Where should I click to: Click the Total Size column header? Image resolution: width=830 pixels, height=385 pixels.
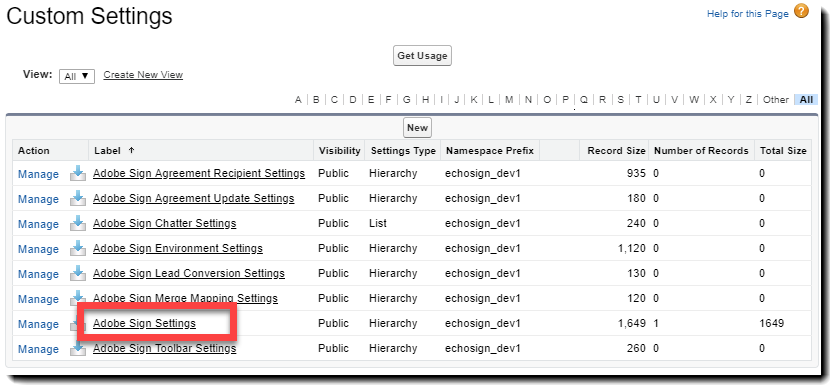[x=783, y=150]
